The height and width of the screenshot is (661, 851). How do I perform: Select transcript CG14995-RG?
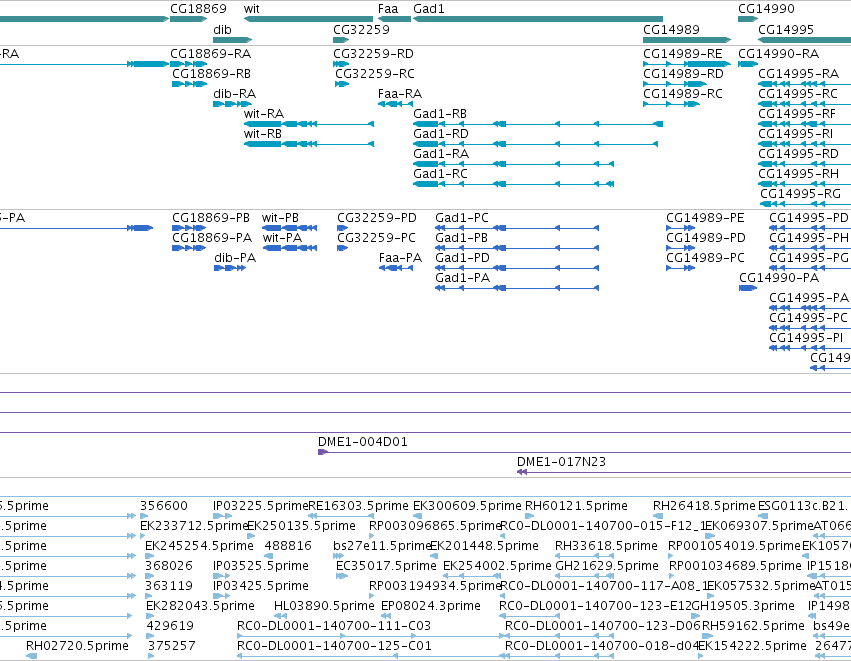(x=805, y=205)
